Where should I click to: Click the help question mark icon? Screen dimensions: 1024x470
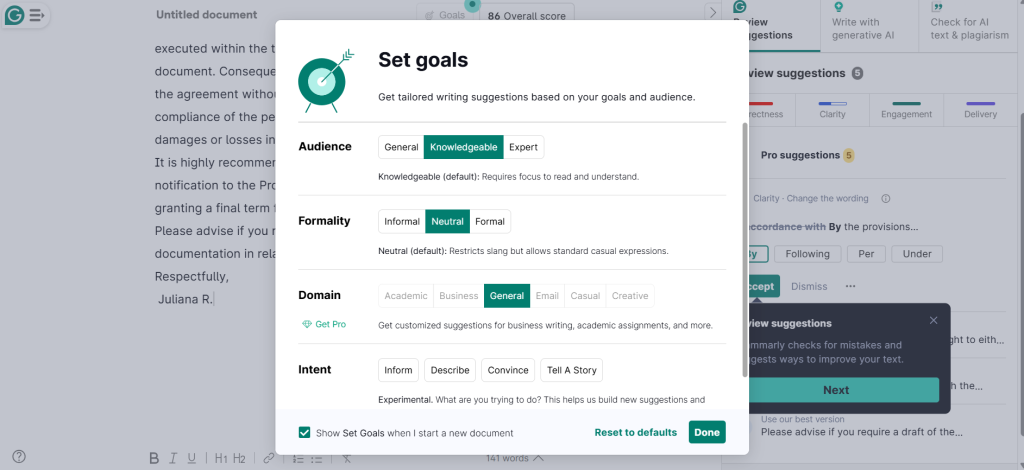(x=18, y=457)
